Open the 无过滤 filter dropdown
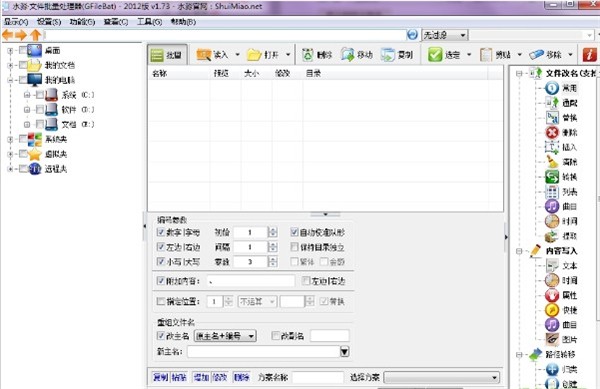The height and width of the screenshot is (389, 600). point(445,35)
